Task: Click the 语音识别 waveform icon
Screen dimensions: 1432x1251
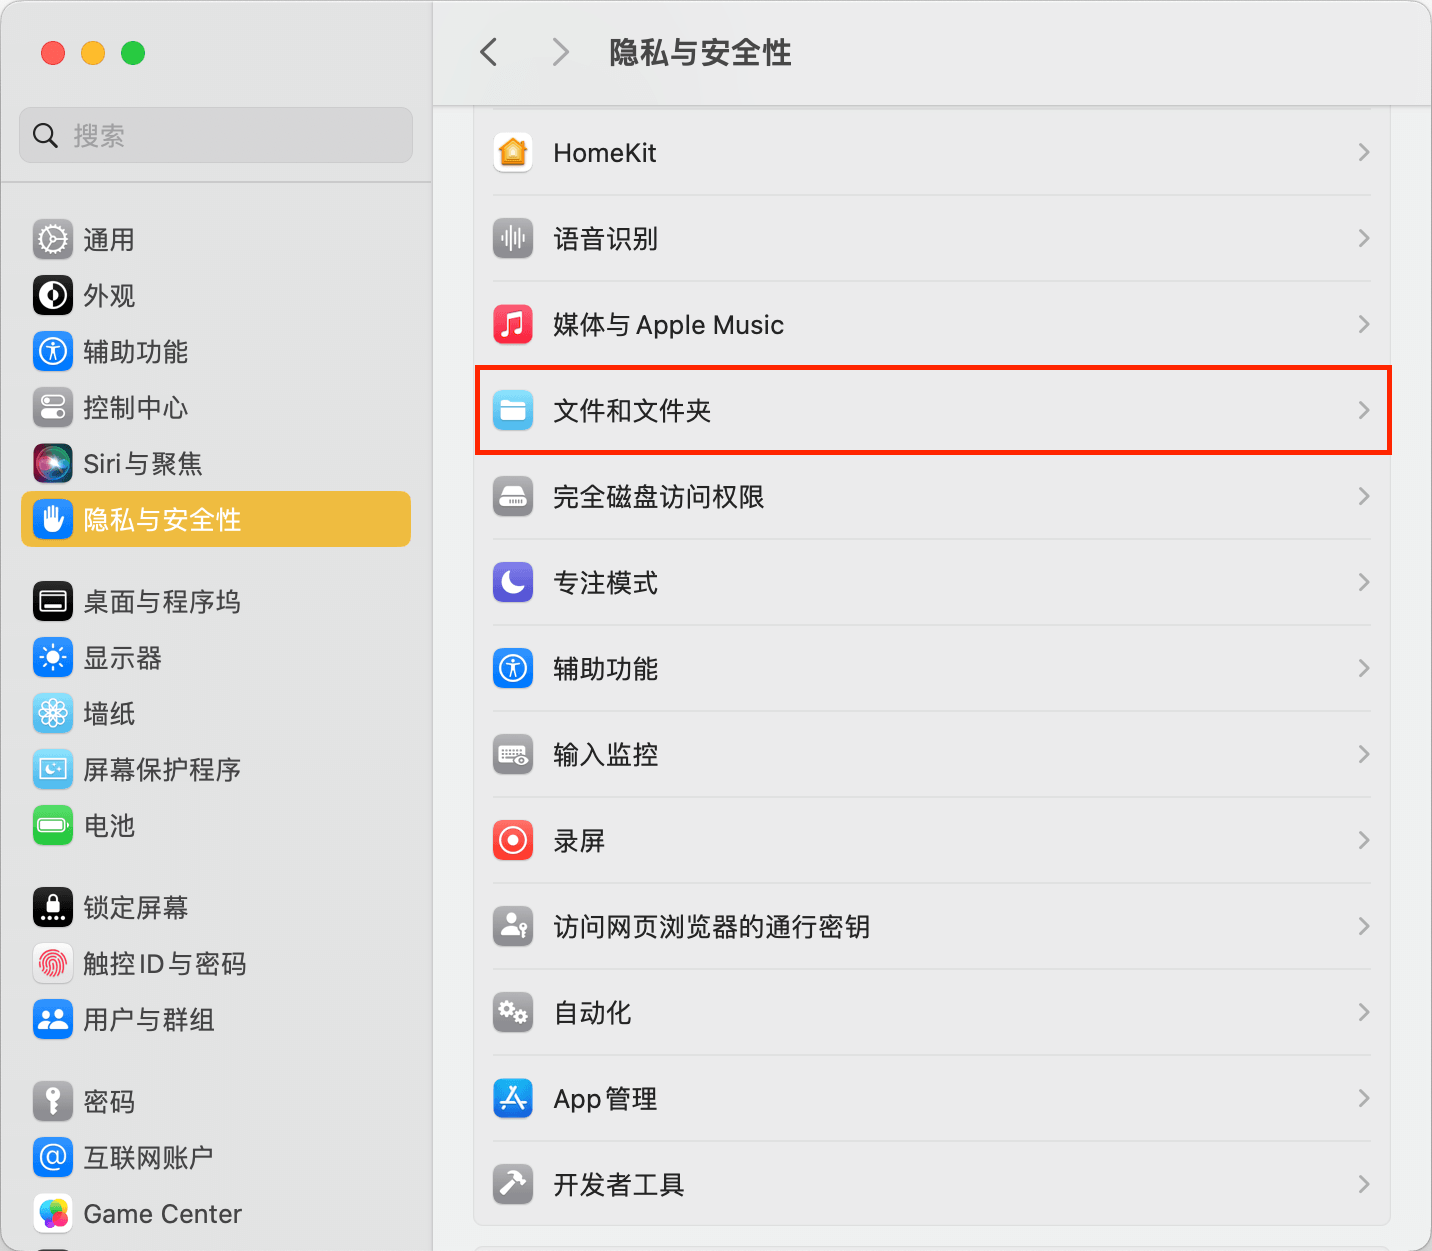Action: coord(513,239)
